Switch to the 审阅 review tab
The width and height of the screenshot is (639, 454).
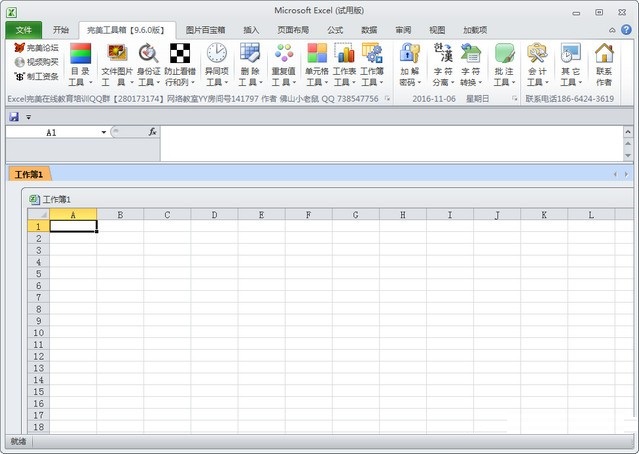pos(403,30)
